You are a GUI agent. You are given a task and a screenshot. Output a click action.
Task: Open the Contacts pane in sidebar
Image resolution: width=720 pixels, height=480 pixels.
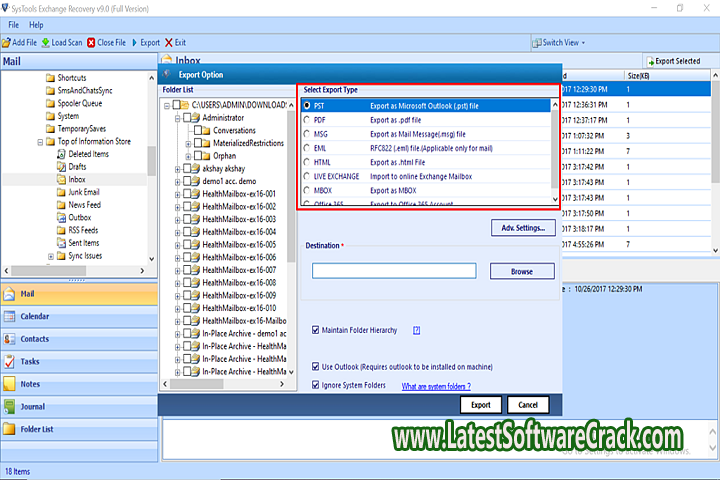click(x=35, y=339)
